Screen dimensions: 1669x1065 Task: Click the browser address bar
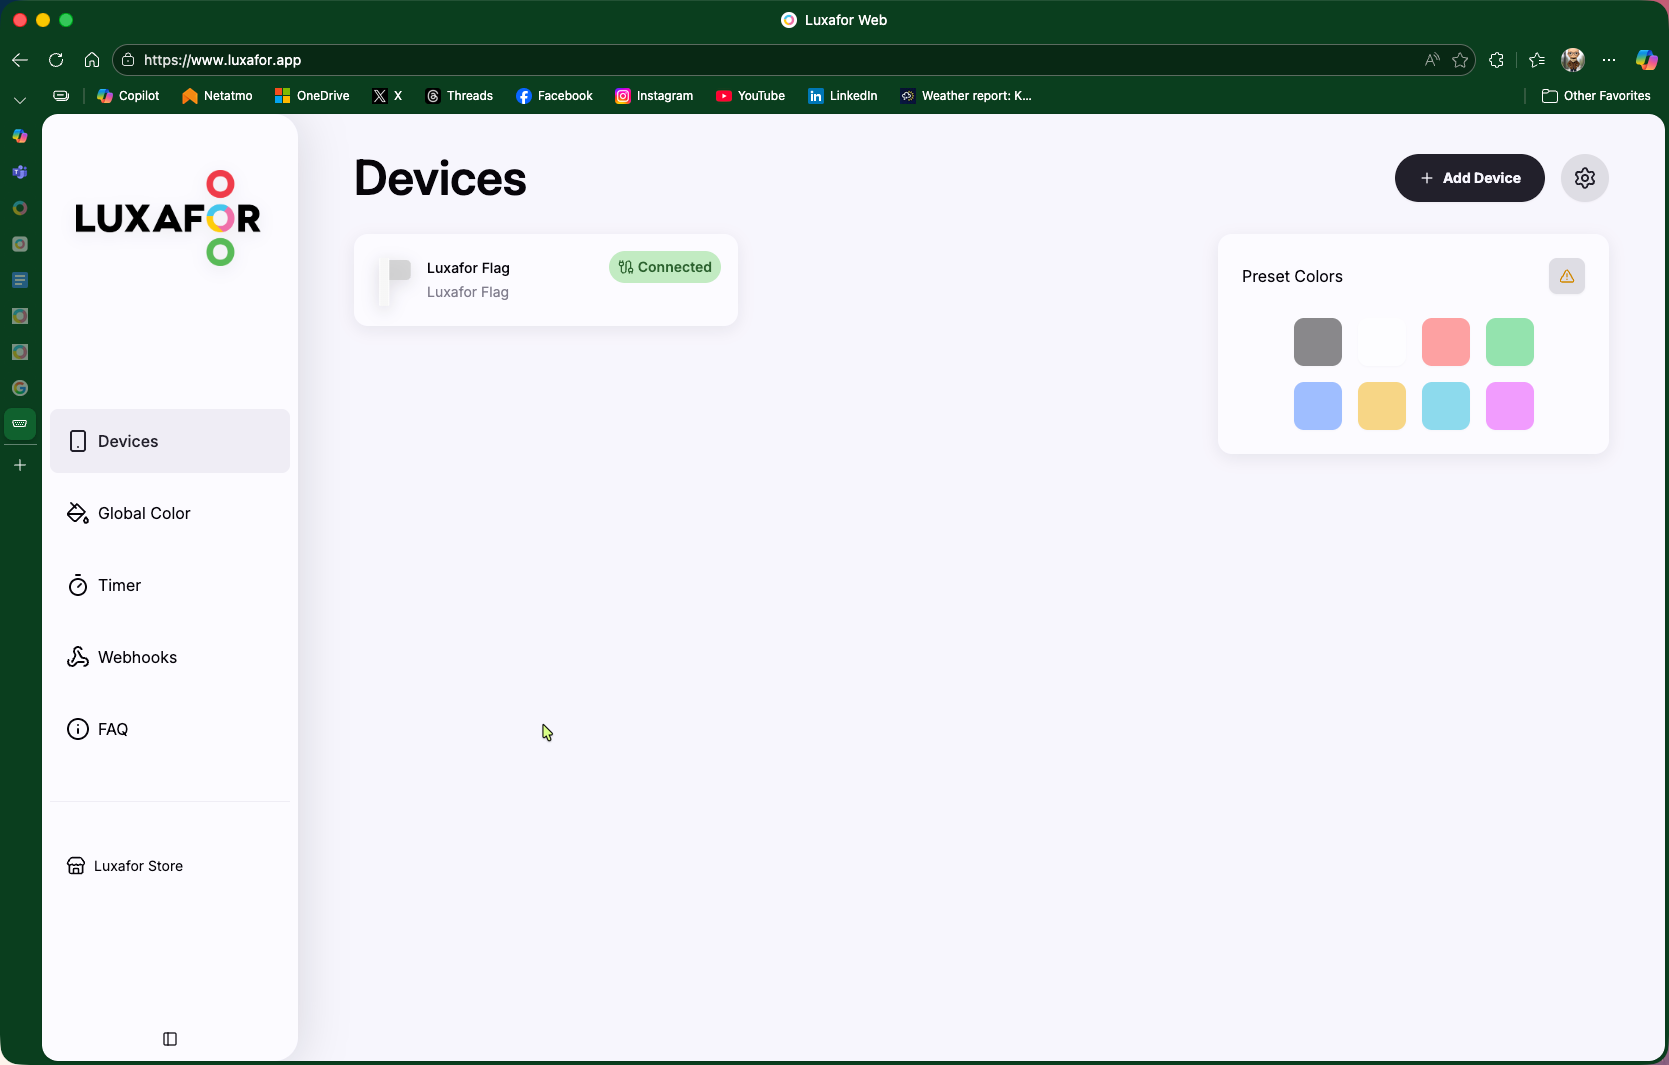tap(700, 60)
